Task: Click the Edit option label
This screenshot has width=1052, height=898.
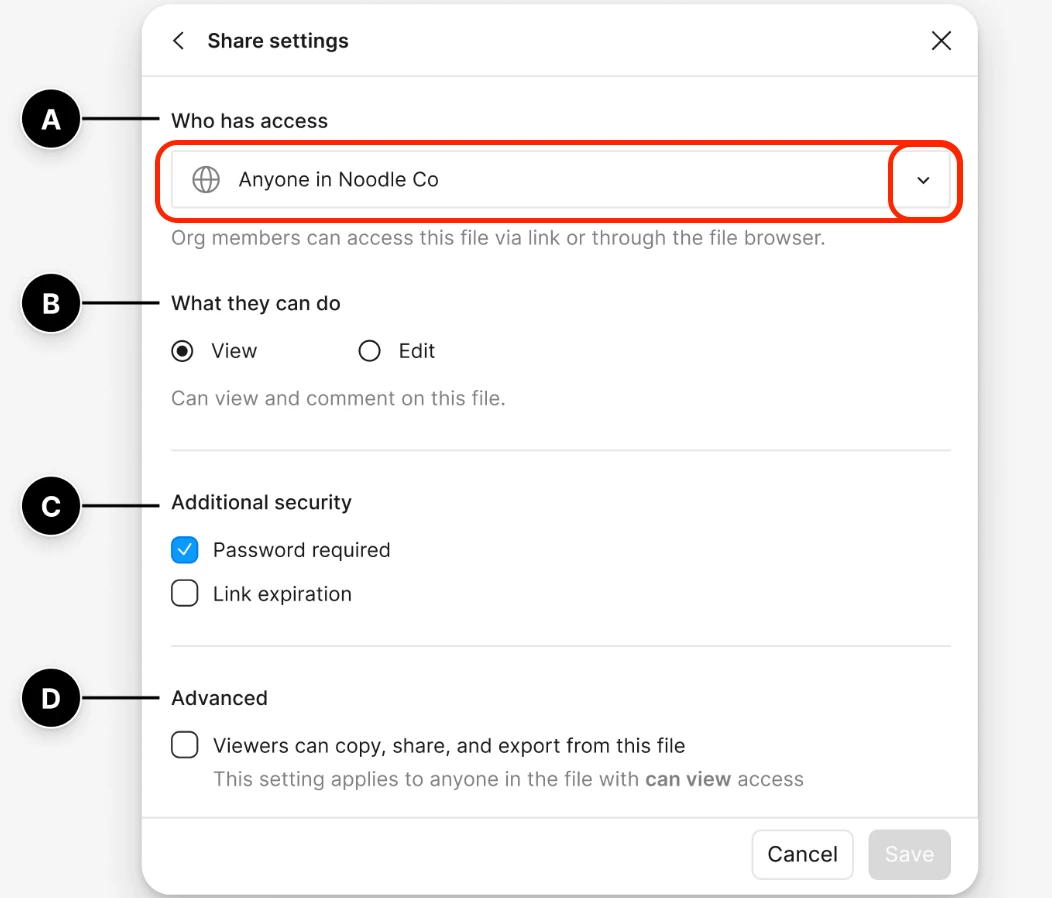Action: (x=417, y=351)
